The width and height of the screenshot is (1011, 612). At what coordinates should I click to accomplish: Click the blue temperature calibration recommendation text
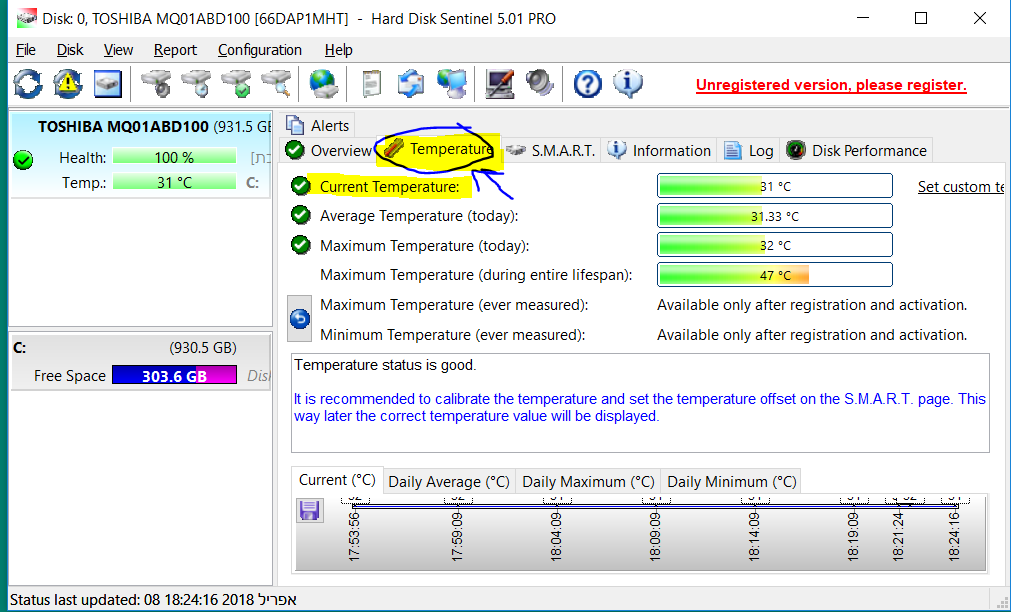click(x=640, y=407)
